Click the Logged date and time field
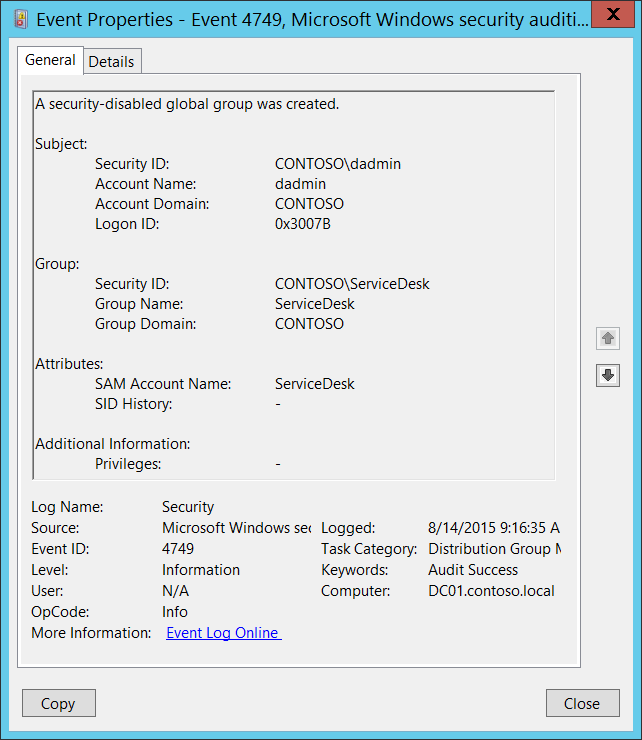Screen dimensions: 642x740 [493, 528]
